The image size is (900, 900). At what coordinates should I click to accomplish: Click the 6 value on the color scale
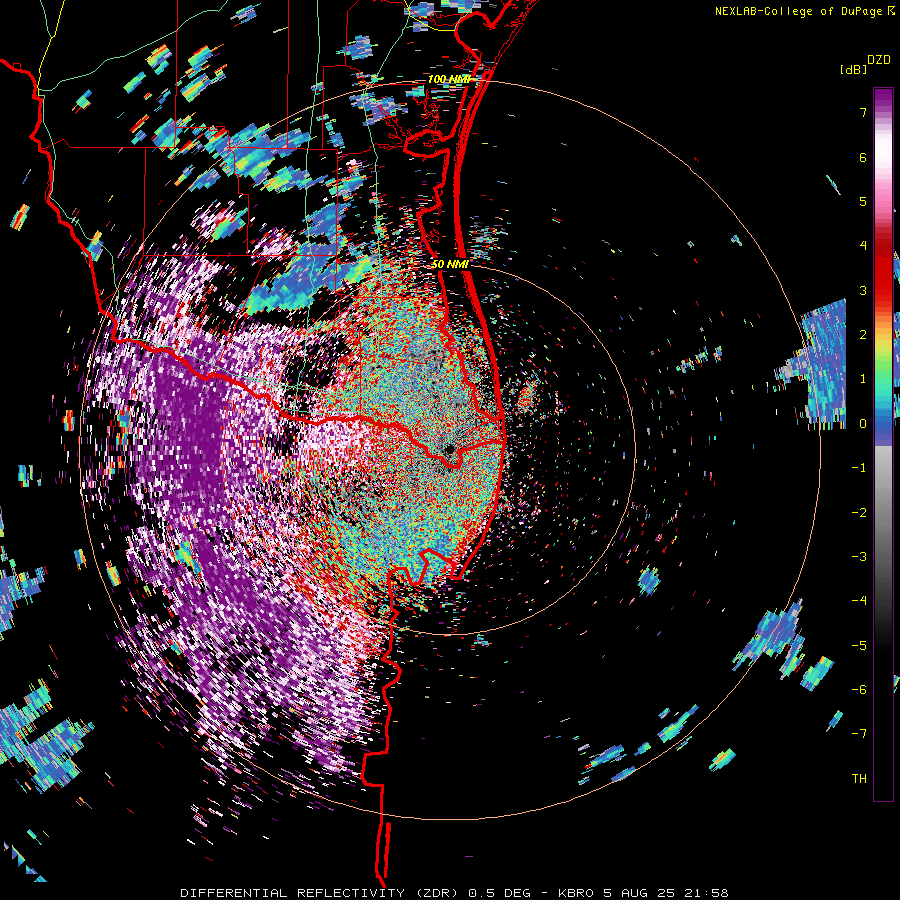[x=863, y=157]
